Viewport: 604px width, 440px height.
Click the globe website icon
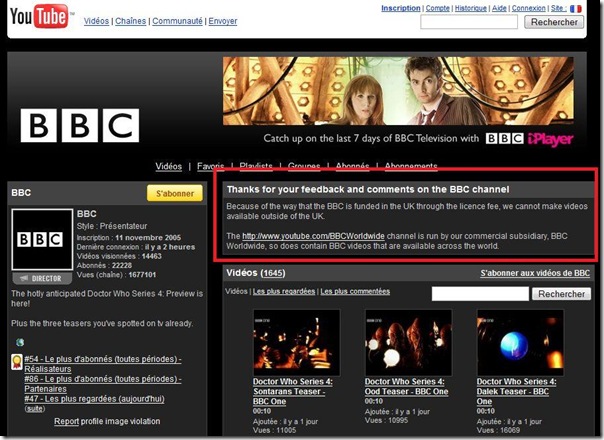20,342
